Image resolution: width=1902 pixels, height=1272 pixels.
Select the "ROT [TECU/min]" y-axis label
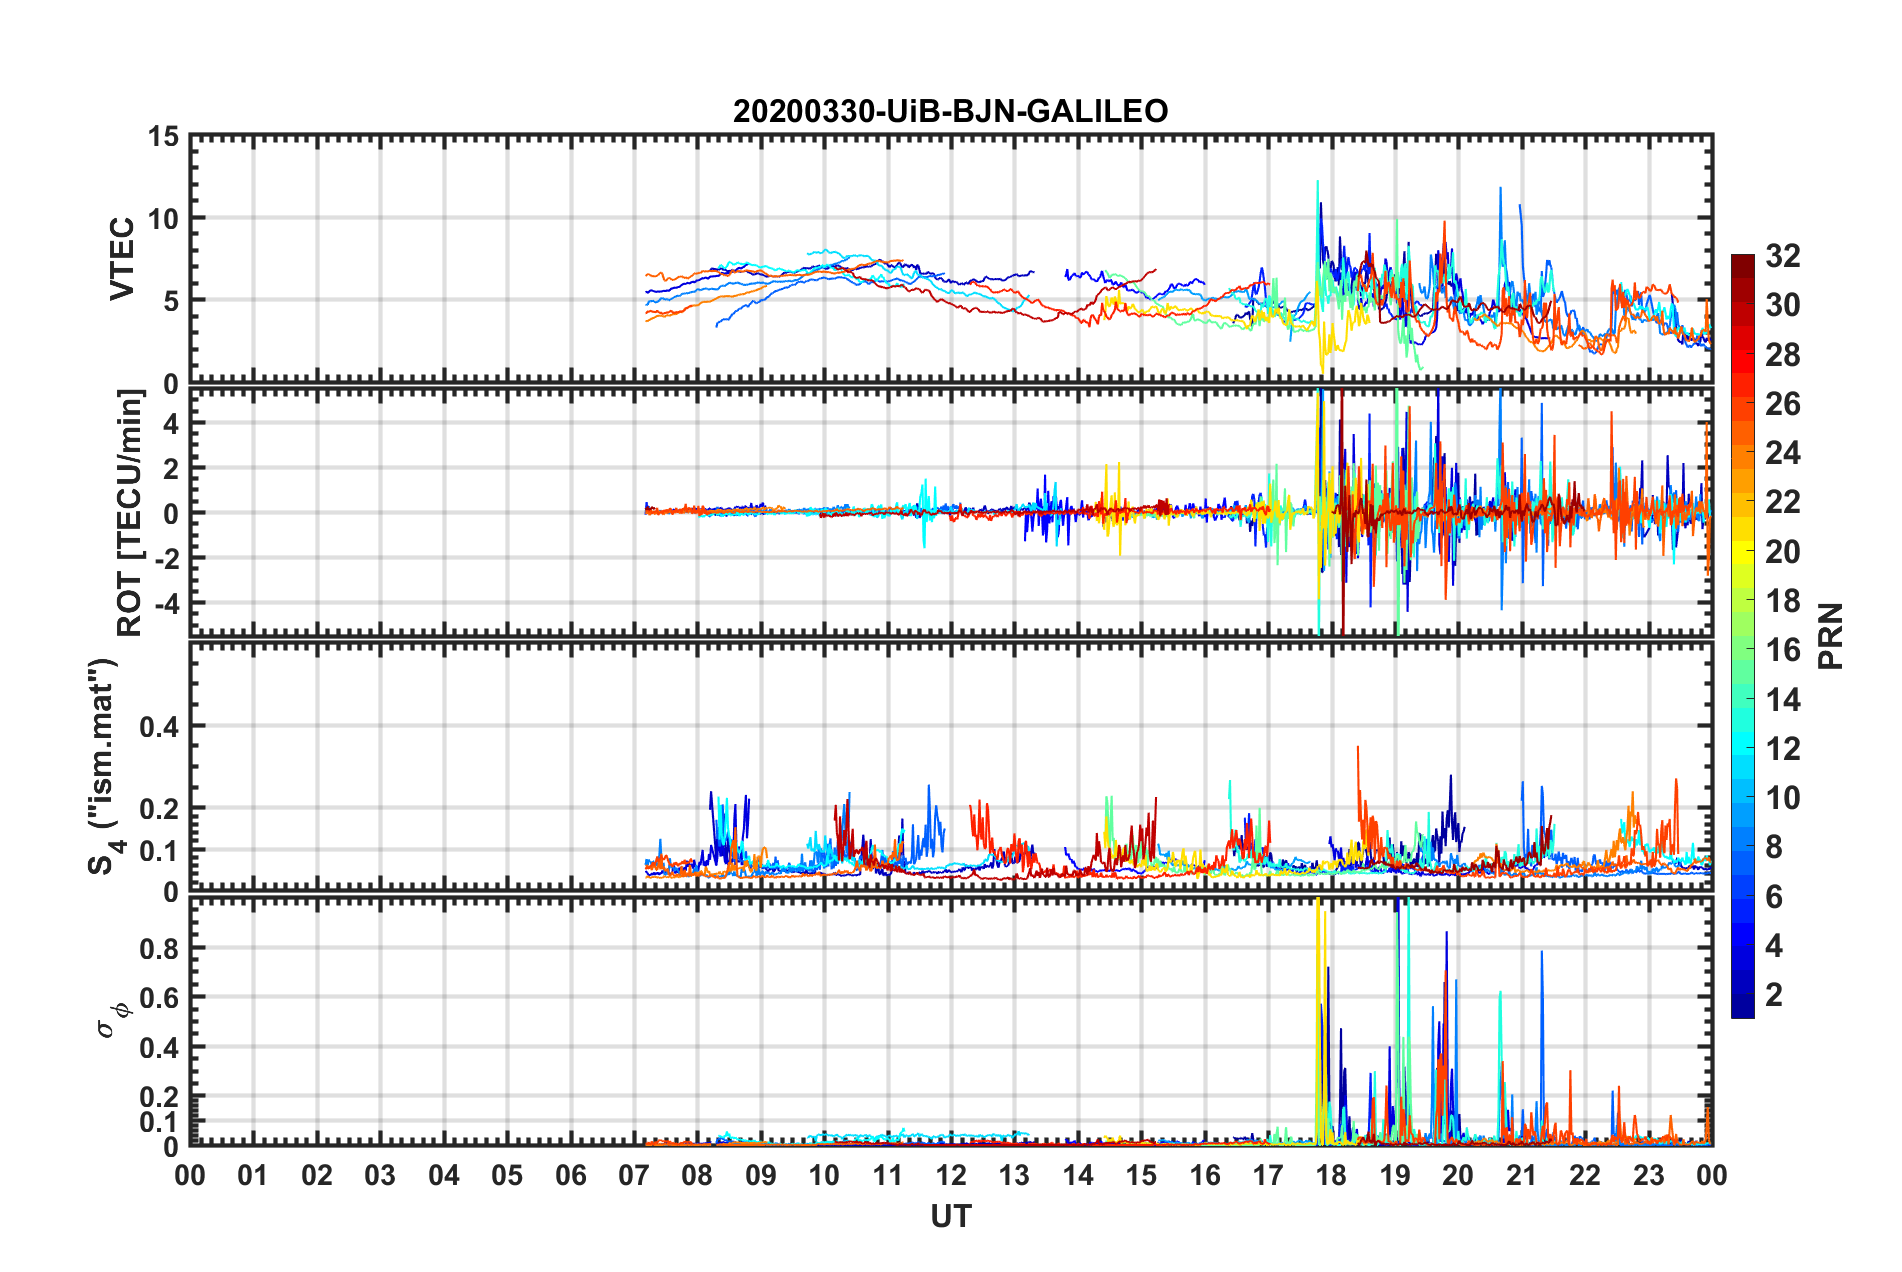click(130, 513)
